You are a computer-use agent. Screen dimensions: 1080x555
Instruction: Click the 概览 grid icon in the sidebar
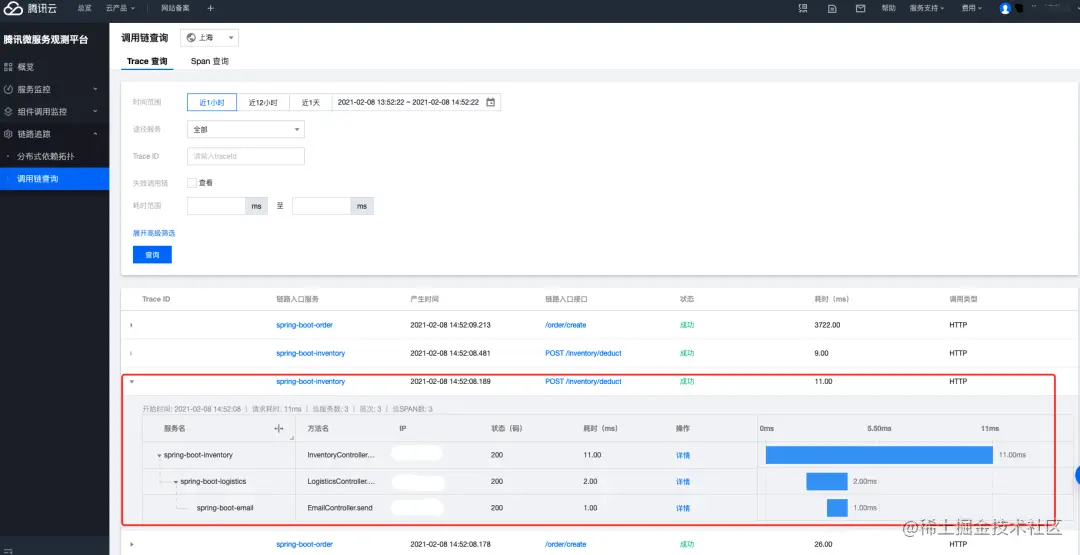8,67
